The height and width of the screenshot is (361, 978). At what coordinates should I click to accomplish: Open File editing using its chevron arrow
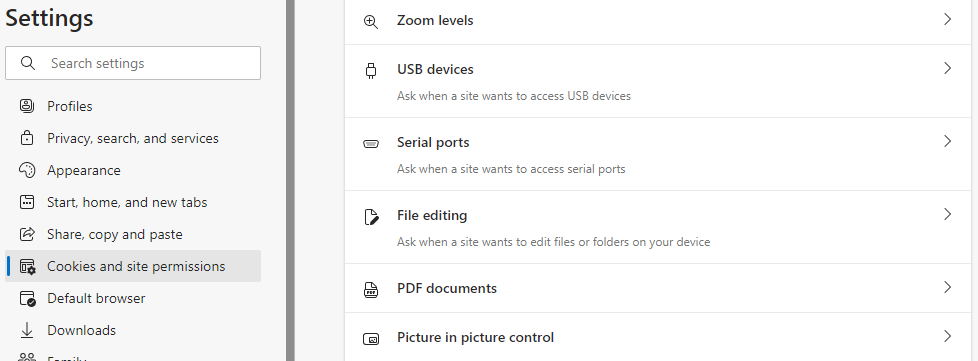click(947, 214)
